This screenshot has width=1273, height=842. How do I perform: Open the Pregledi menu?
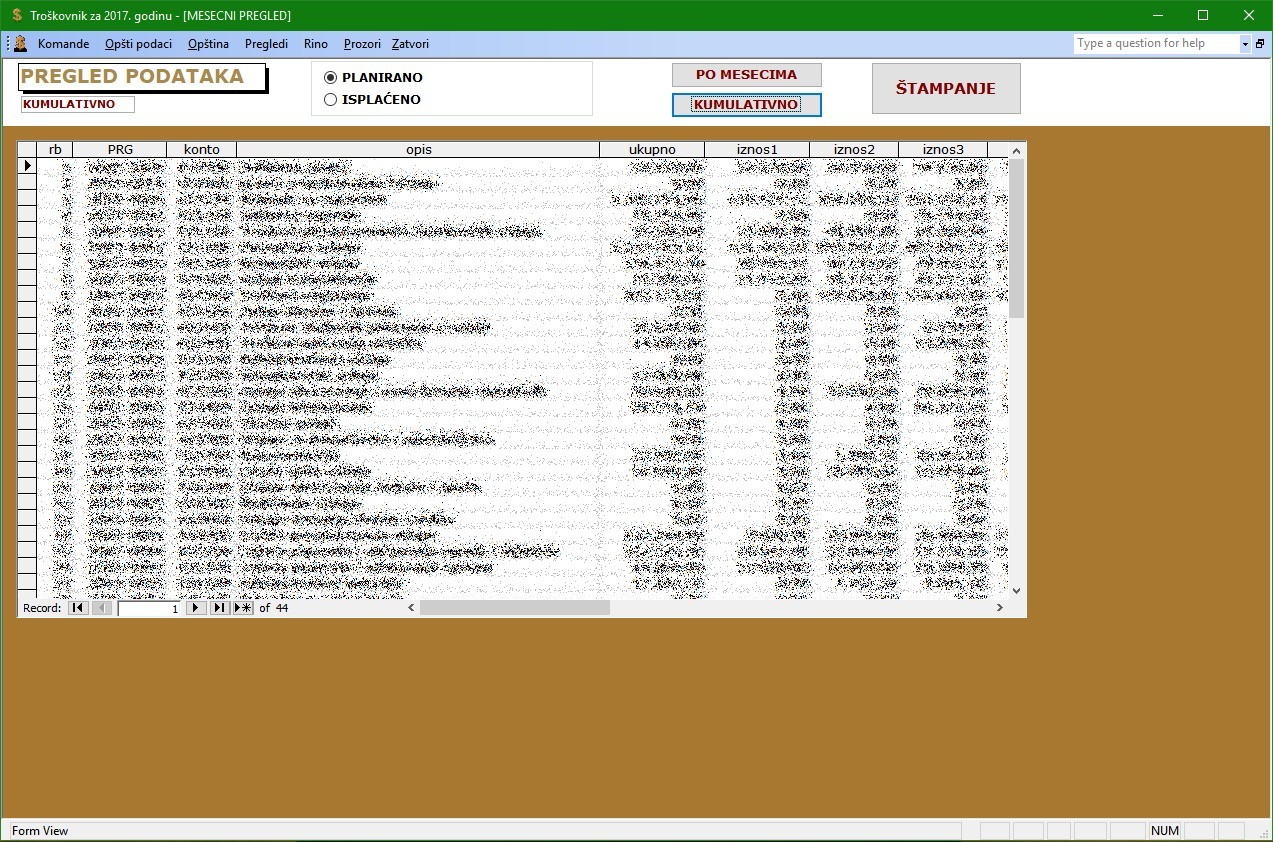[x=266, y=44]
